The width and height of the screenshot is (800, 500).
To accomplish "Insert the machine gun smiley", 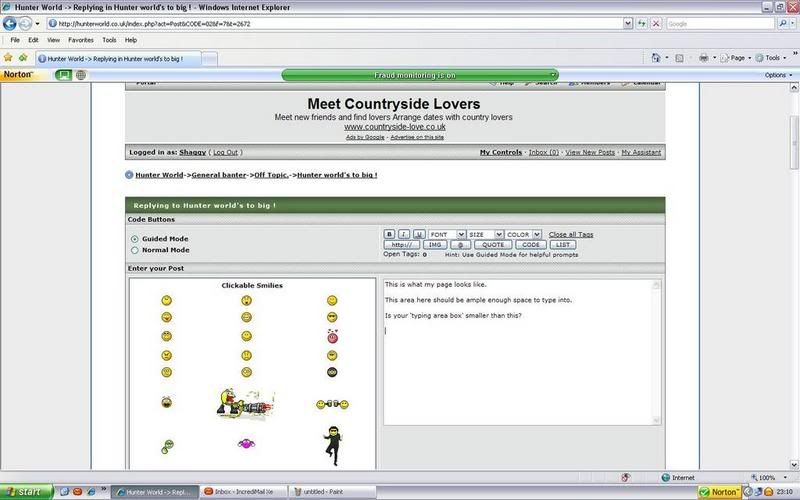I will (245, 403).
